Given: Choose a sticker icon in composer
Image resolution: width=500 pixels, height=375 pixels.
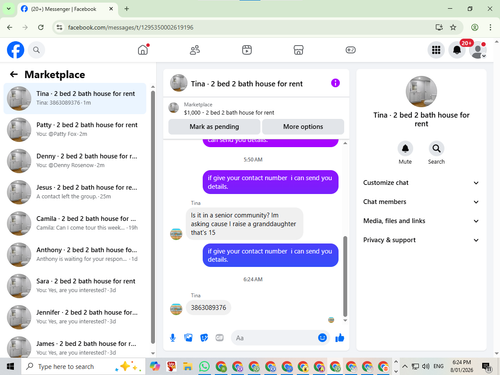Looking at the screenshot, I should [204, 338].
